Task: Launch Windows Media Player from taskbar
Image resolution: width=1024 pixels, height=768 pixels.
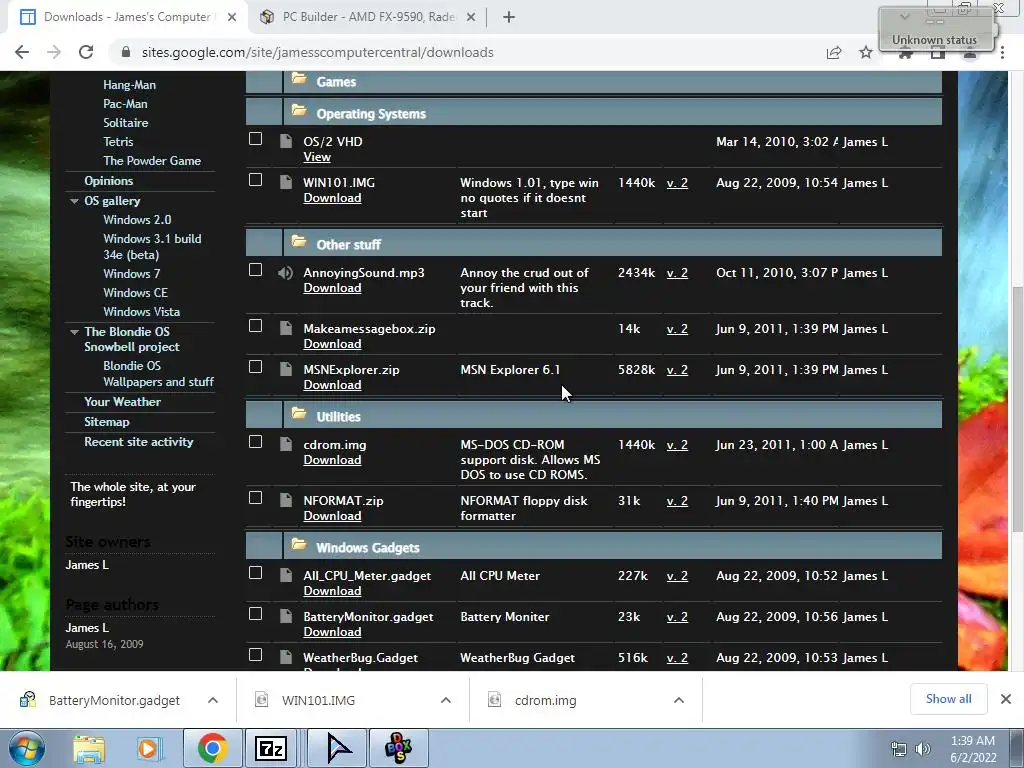Action: pos(148,748)
